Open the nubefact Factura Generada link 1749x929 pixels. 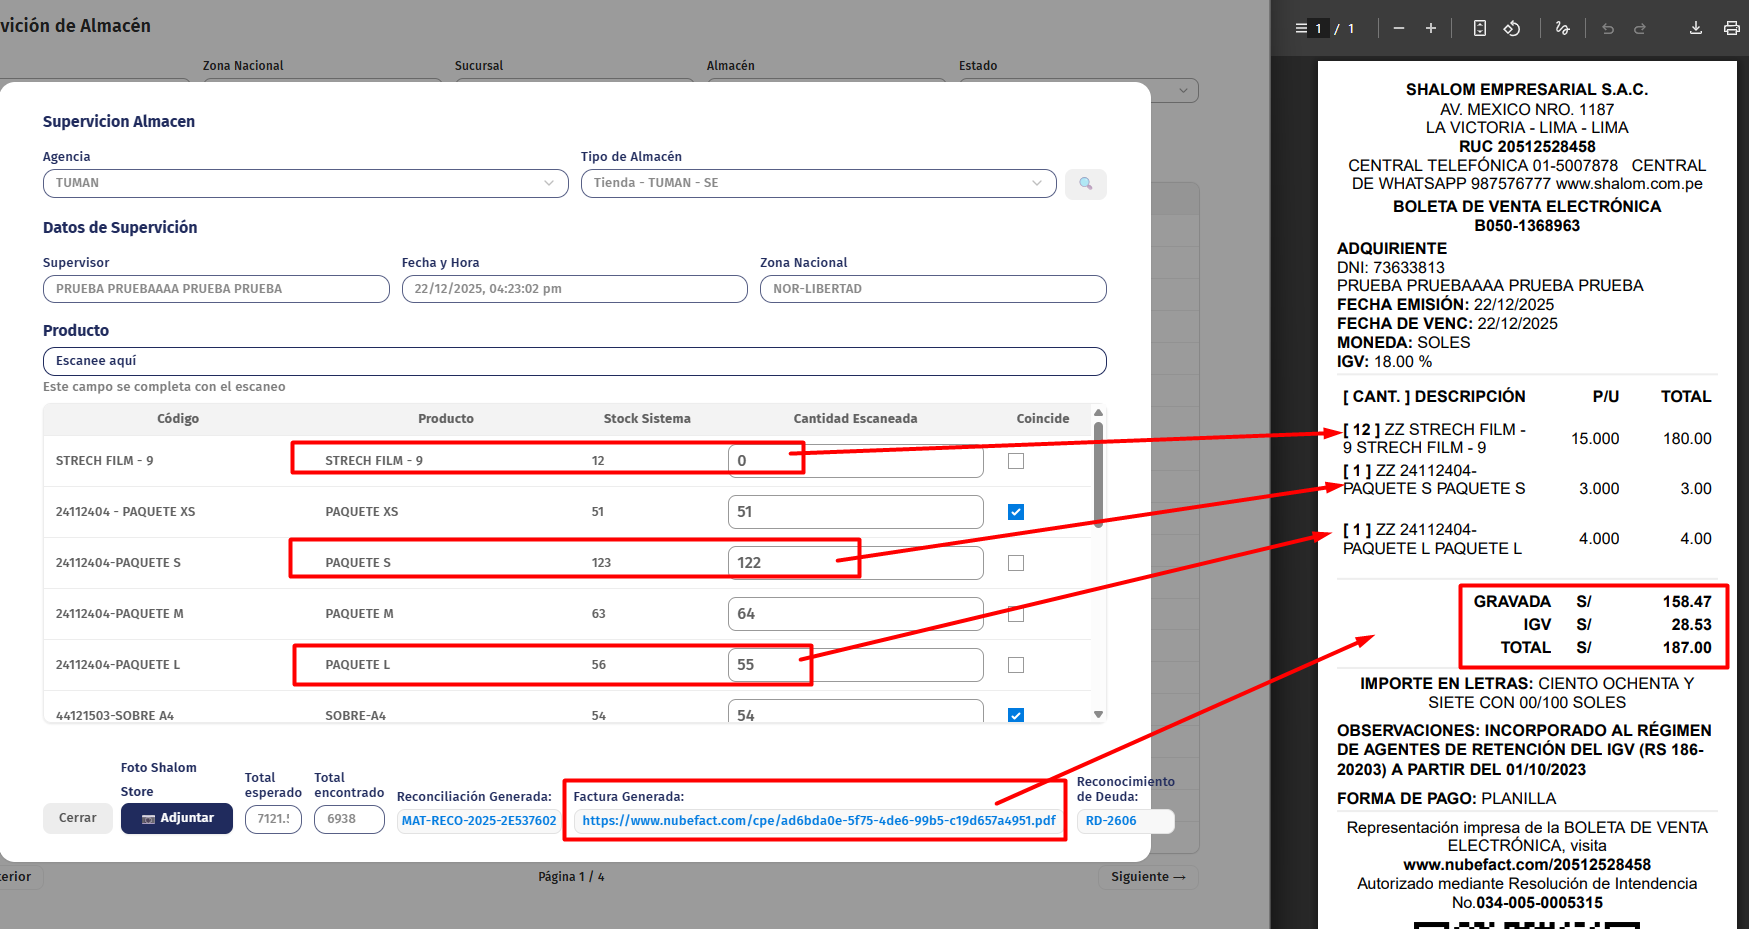(818, 821)
